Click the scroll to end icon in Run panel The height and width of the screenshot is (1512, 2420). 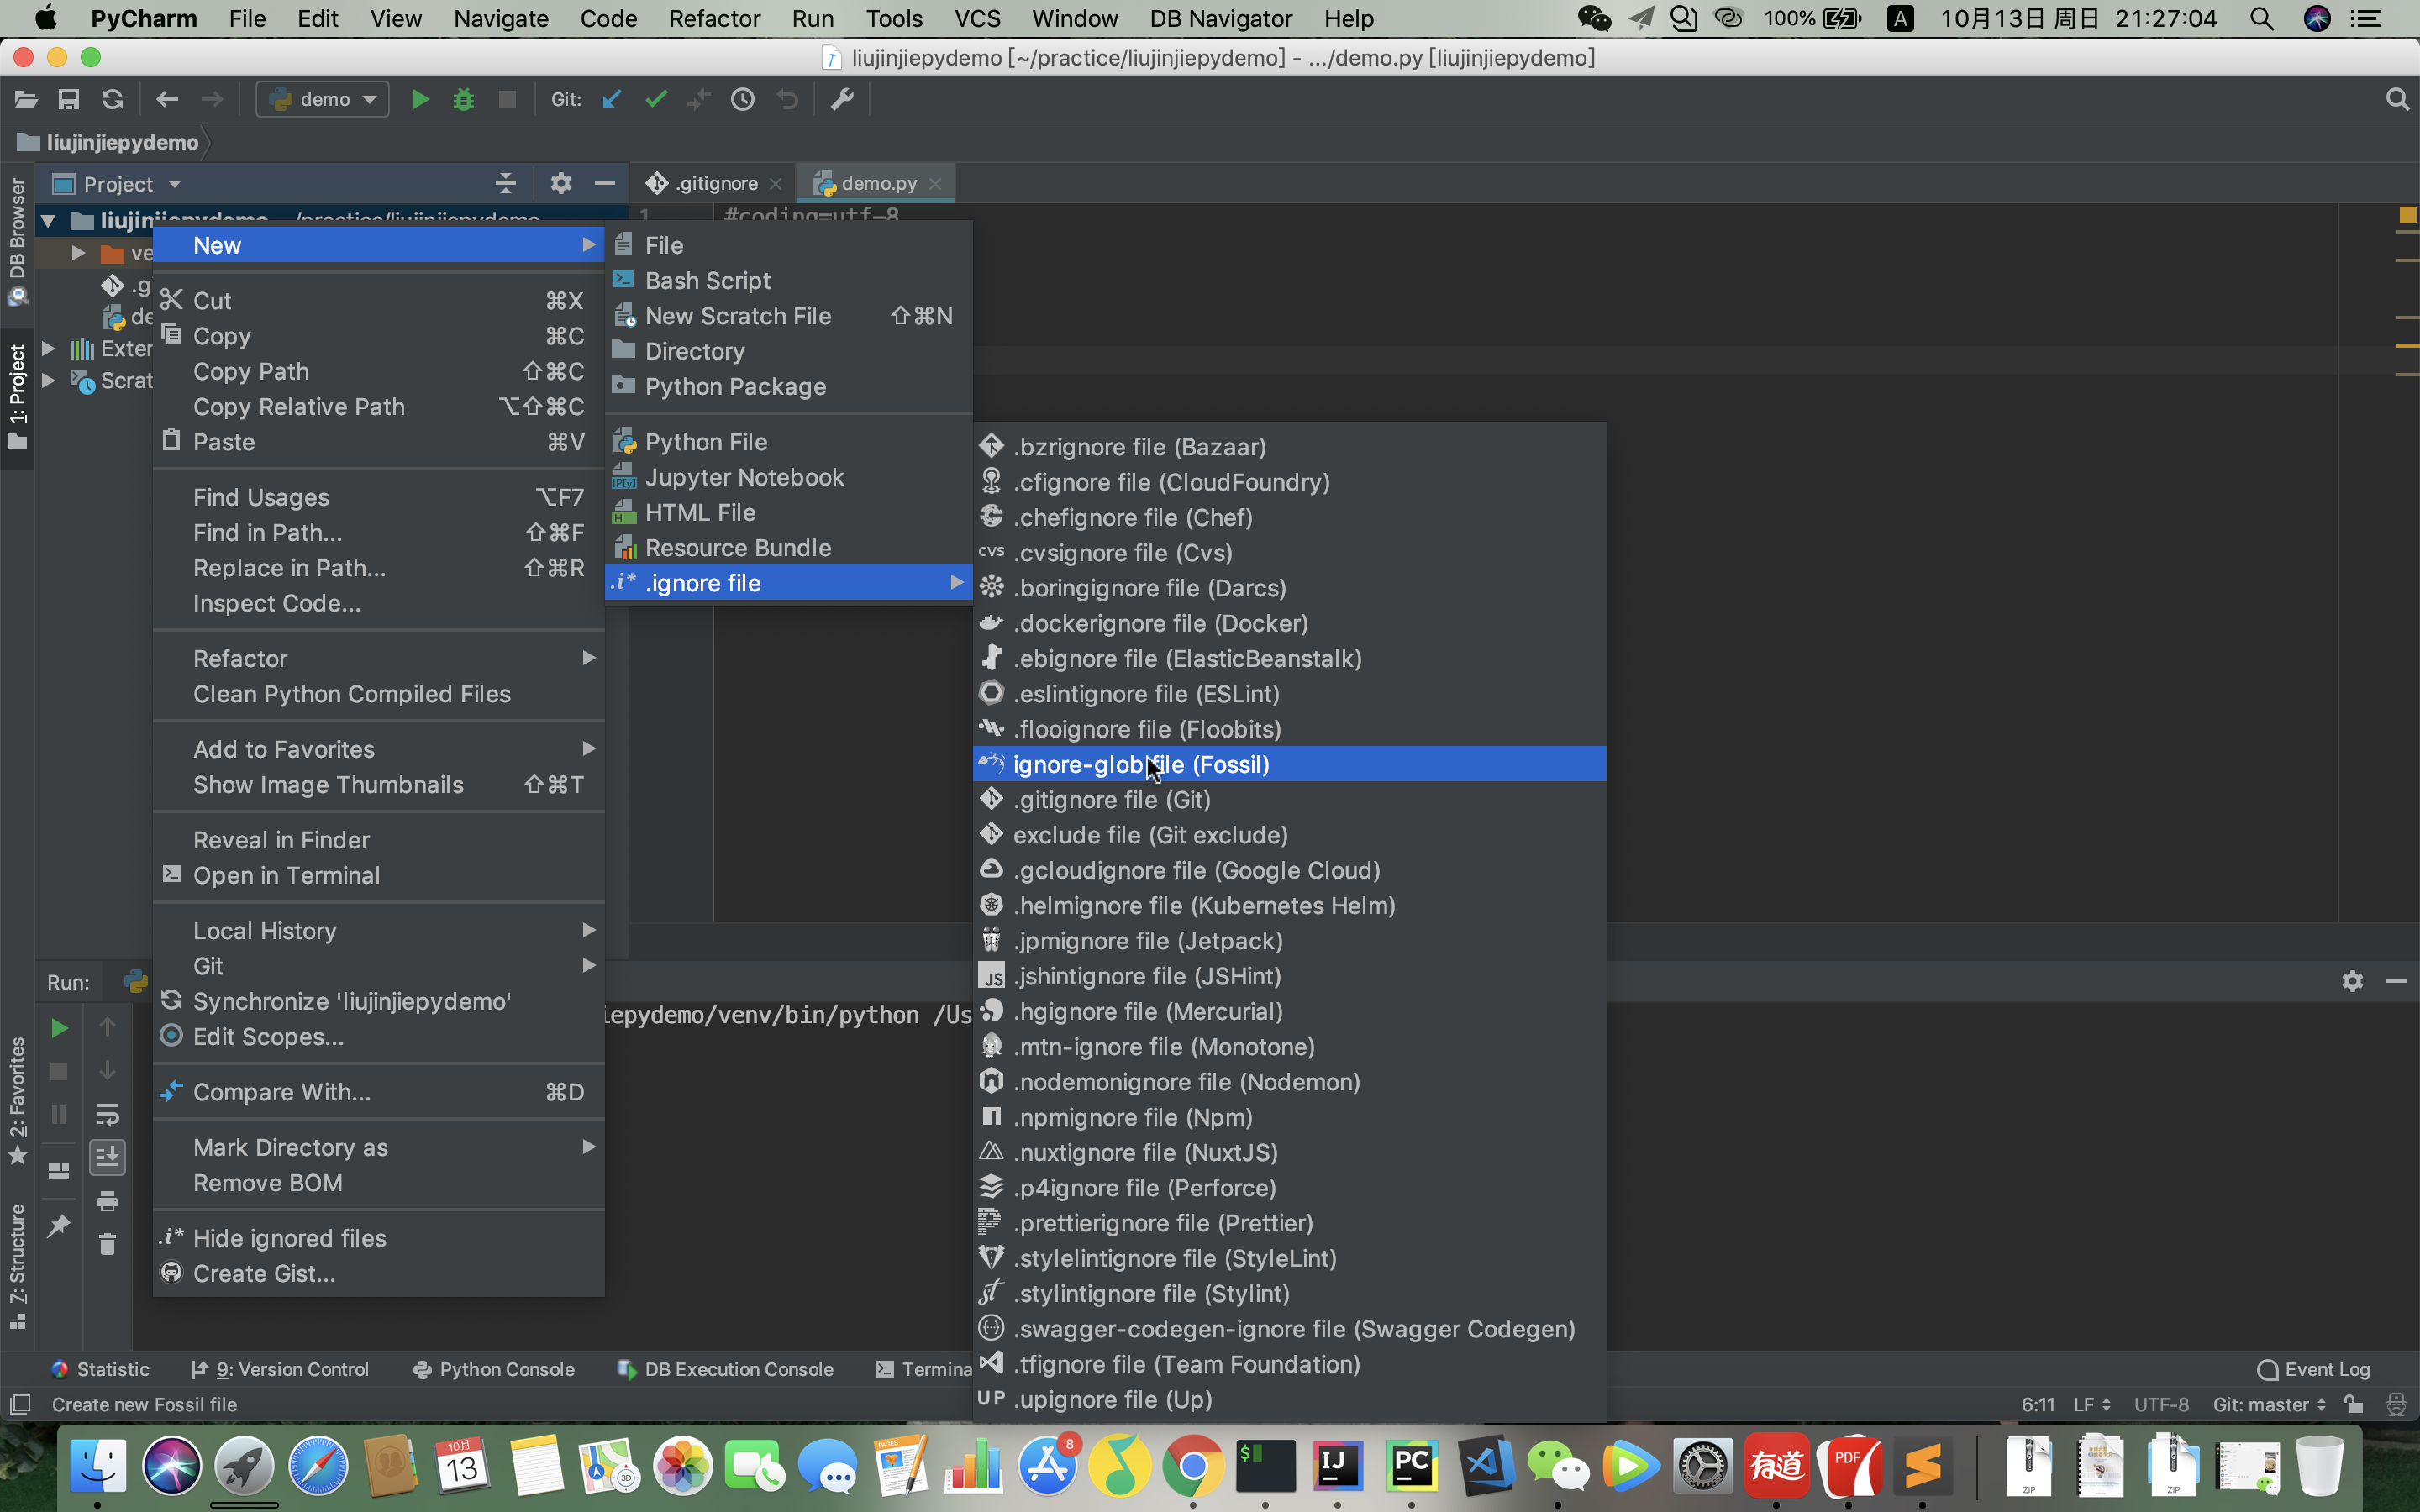click(x=107, y=1158)
